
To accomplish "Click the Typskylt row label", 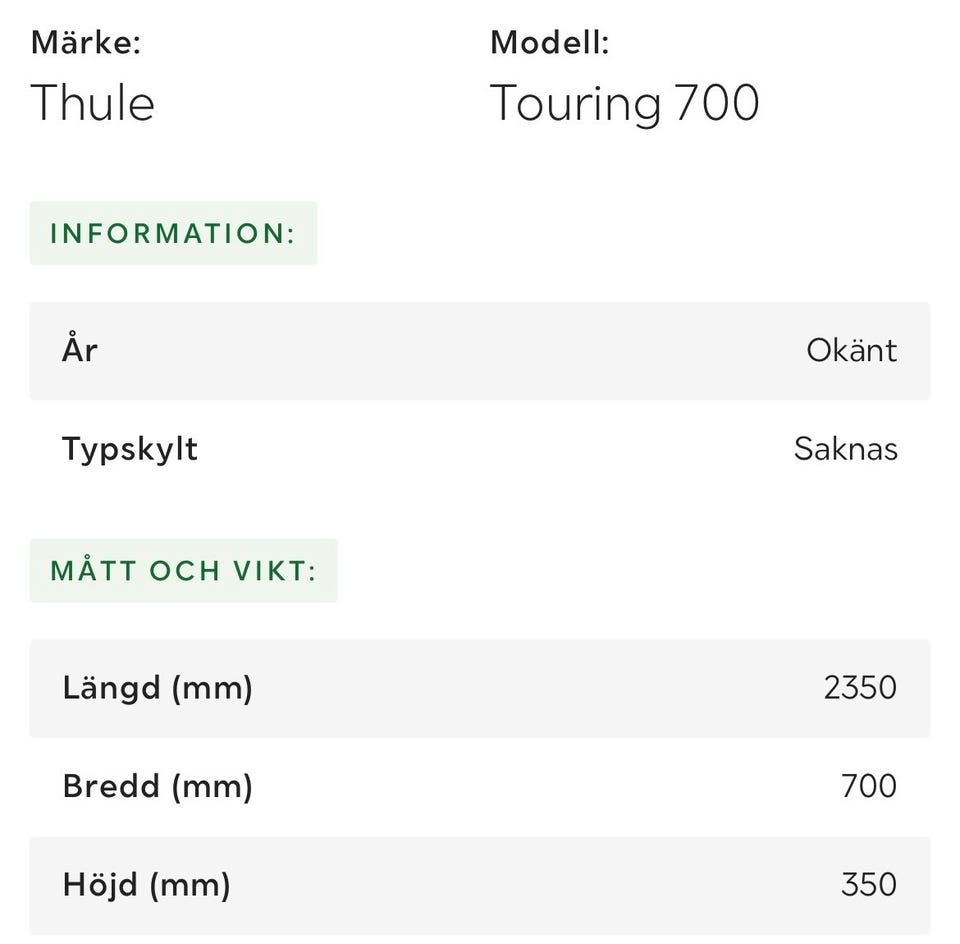I will tap(130, 449).
